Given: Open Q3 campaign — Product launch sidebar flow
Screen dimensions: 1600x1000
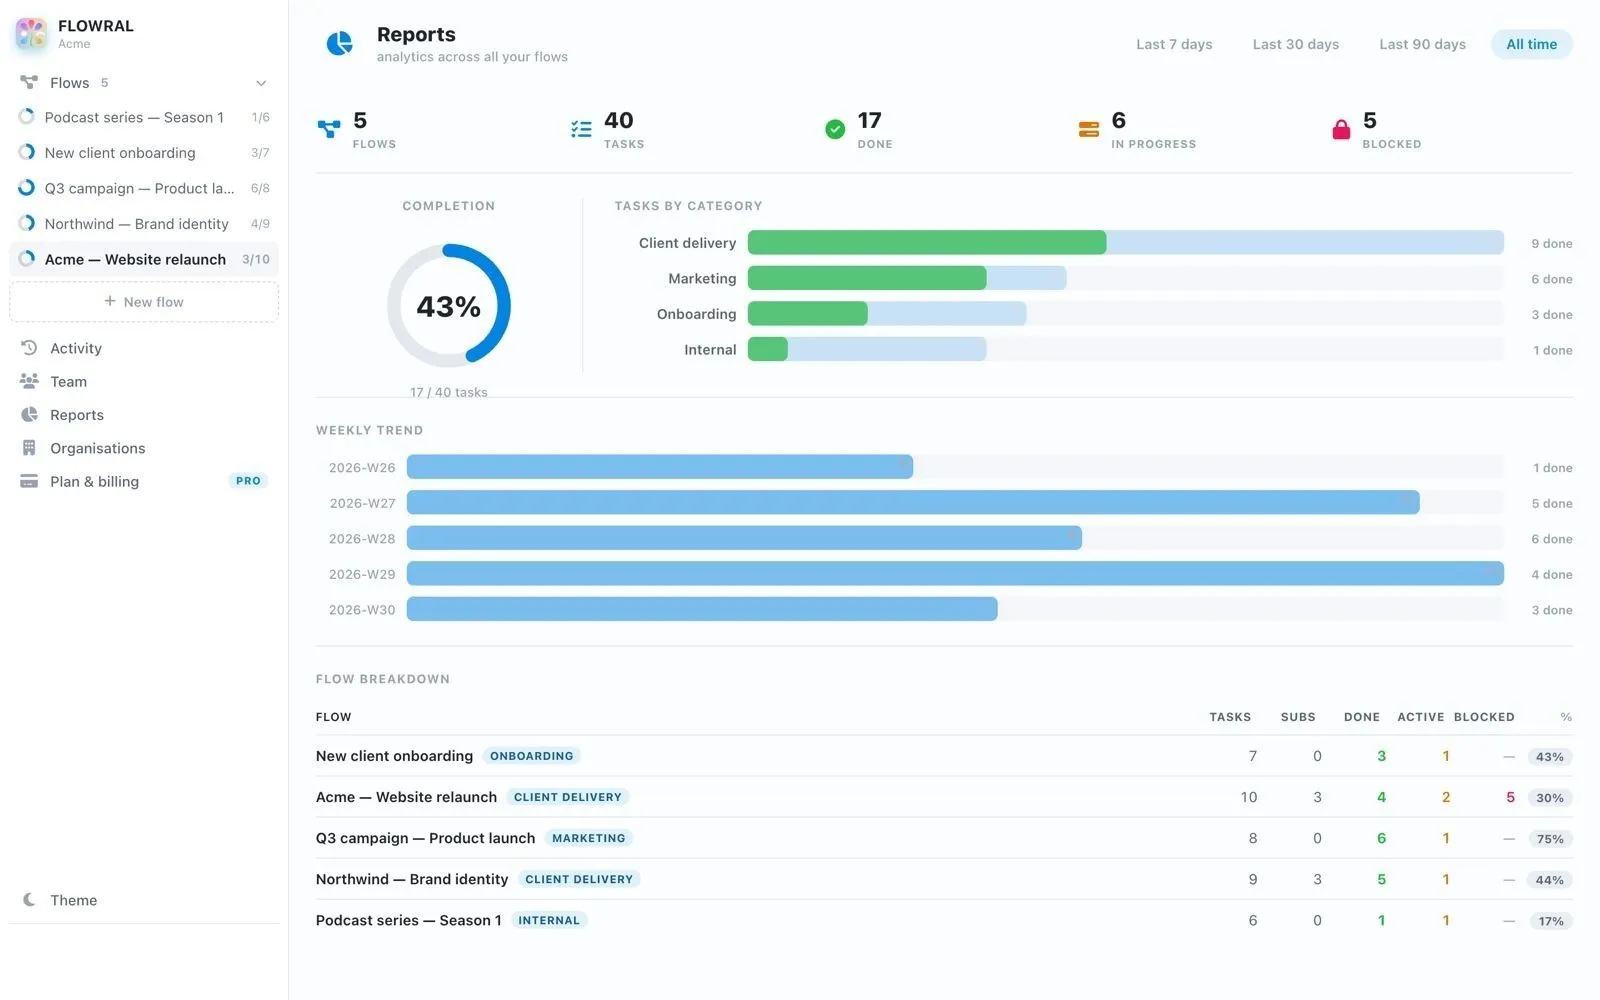Looking at the screenshot, I should click(x=144, y=188).
